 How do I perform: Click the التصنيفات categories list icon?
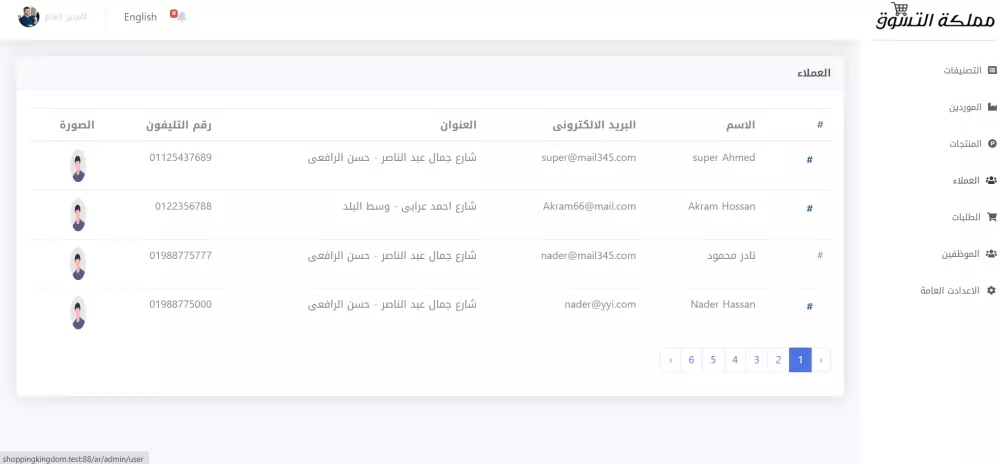[992, 70]
